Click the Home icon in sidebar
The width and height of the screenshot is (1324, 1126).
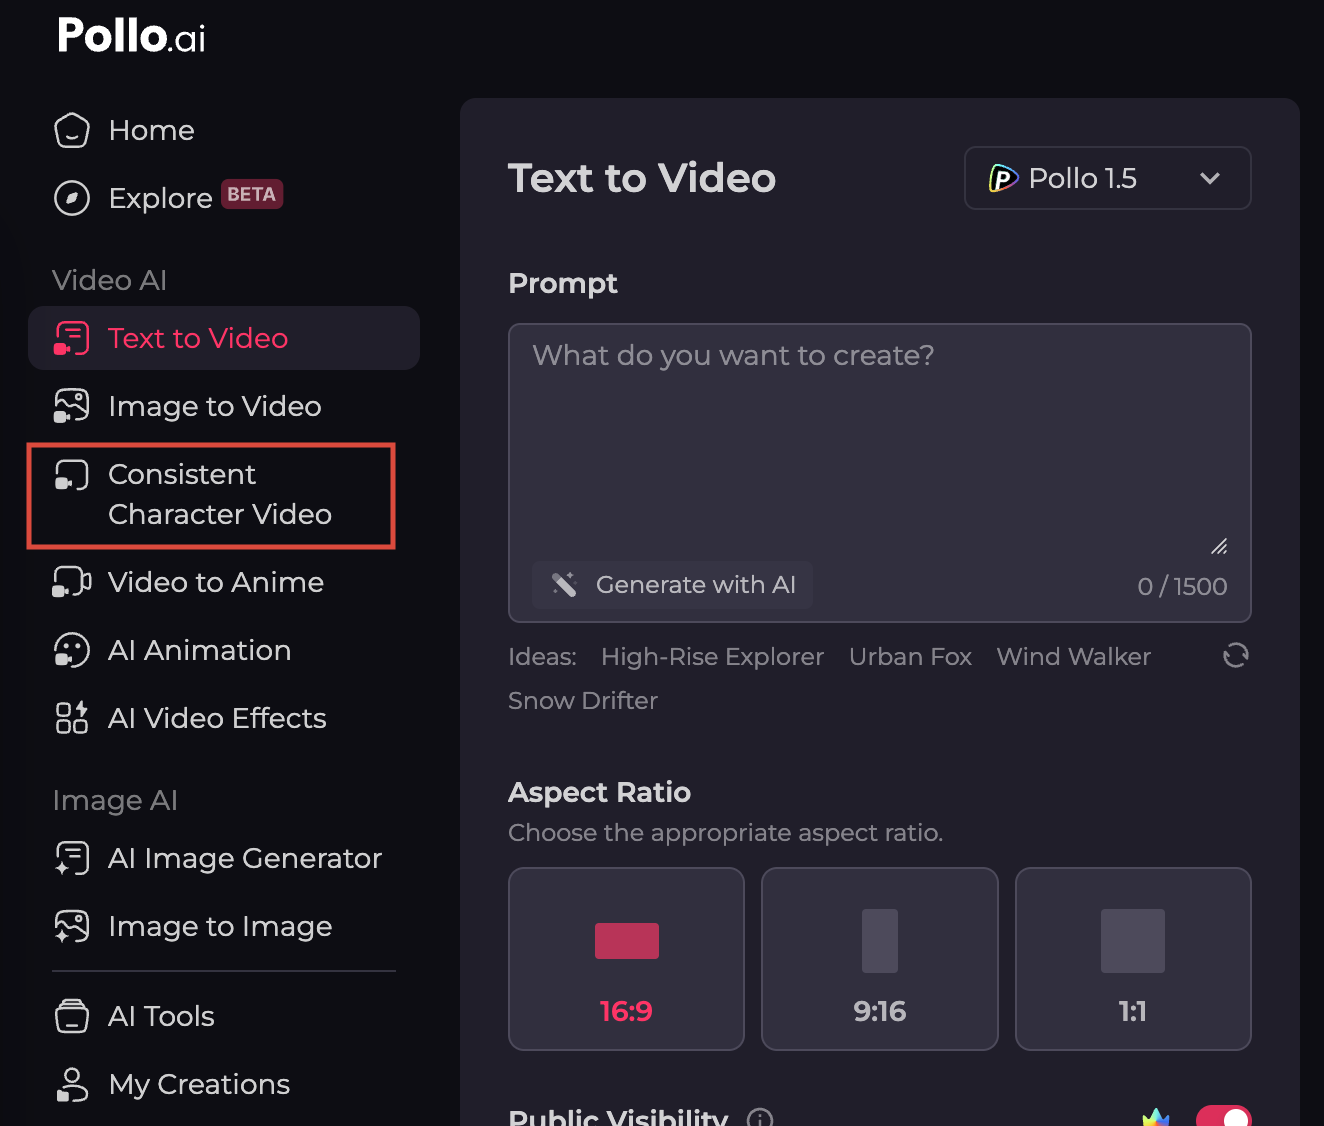(72, 130)
